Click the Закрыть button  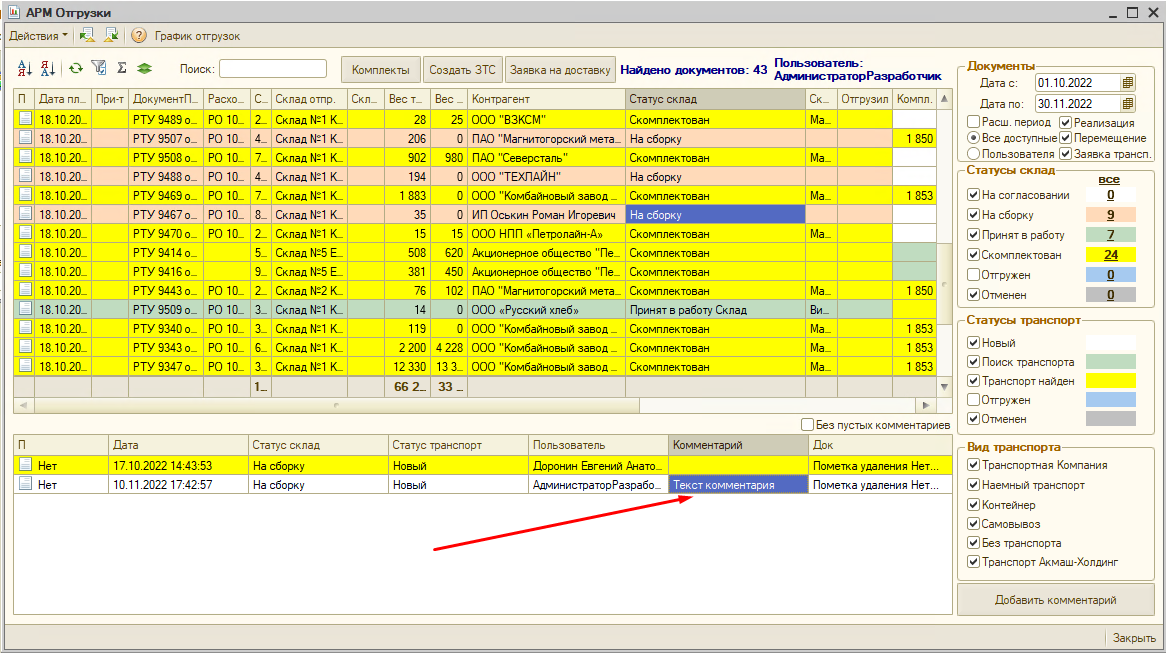[x=1134, y=637]
